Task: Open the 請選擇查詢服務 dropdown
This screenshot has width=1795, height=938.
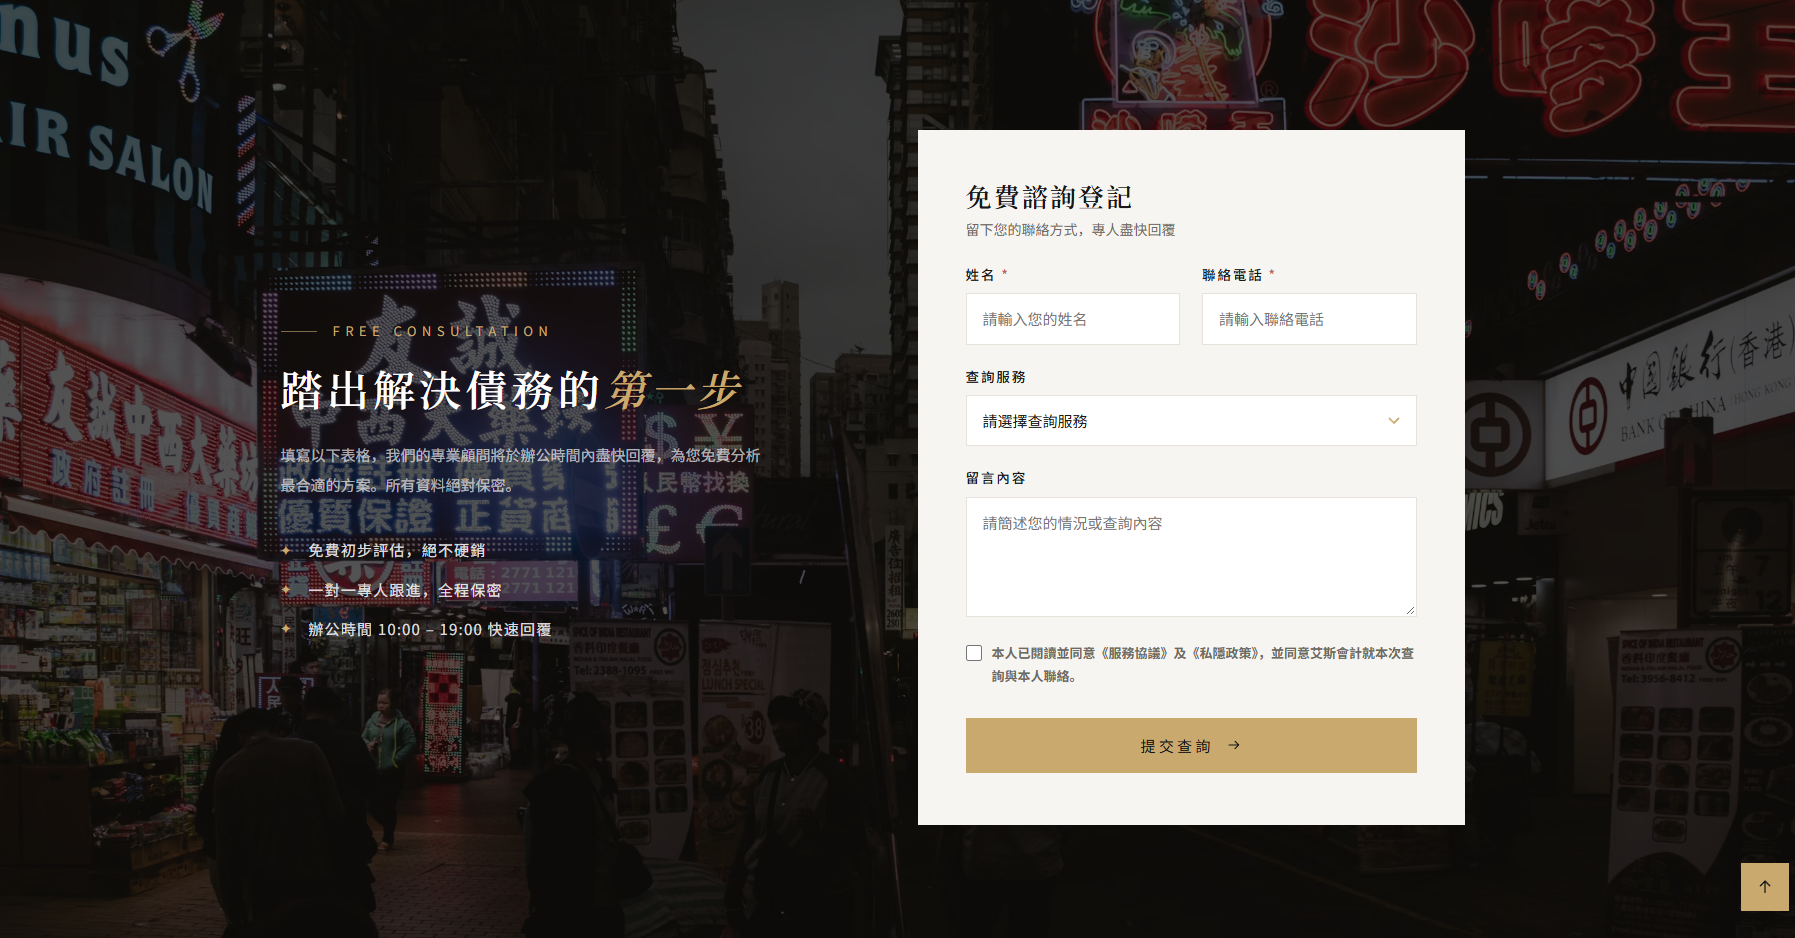Action: click(x=1191, y=421)
